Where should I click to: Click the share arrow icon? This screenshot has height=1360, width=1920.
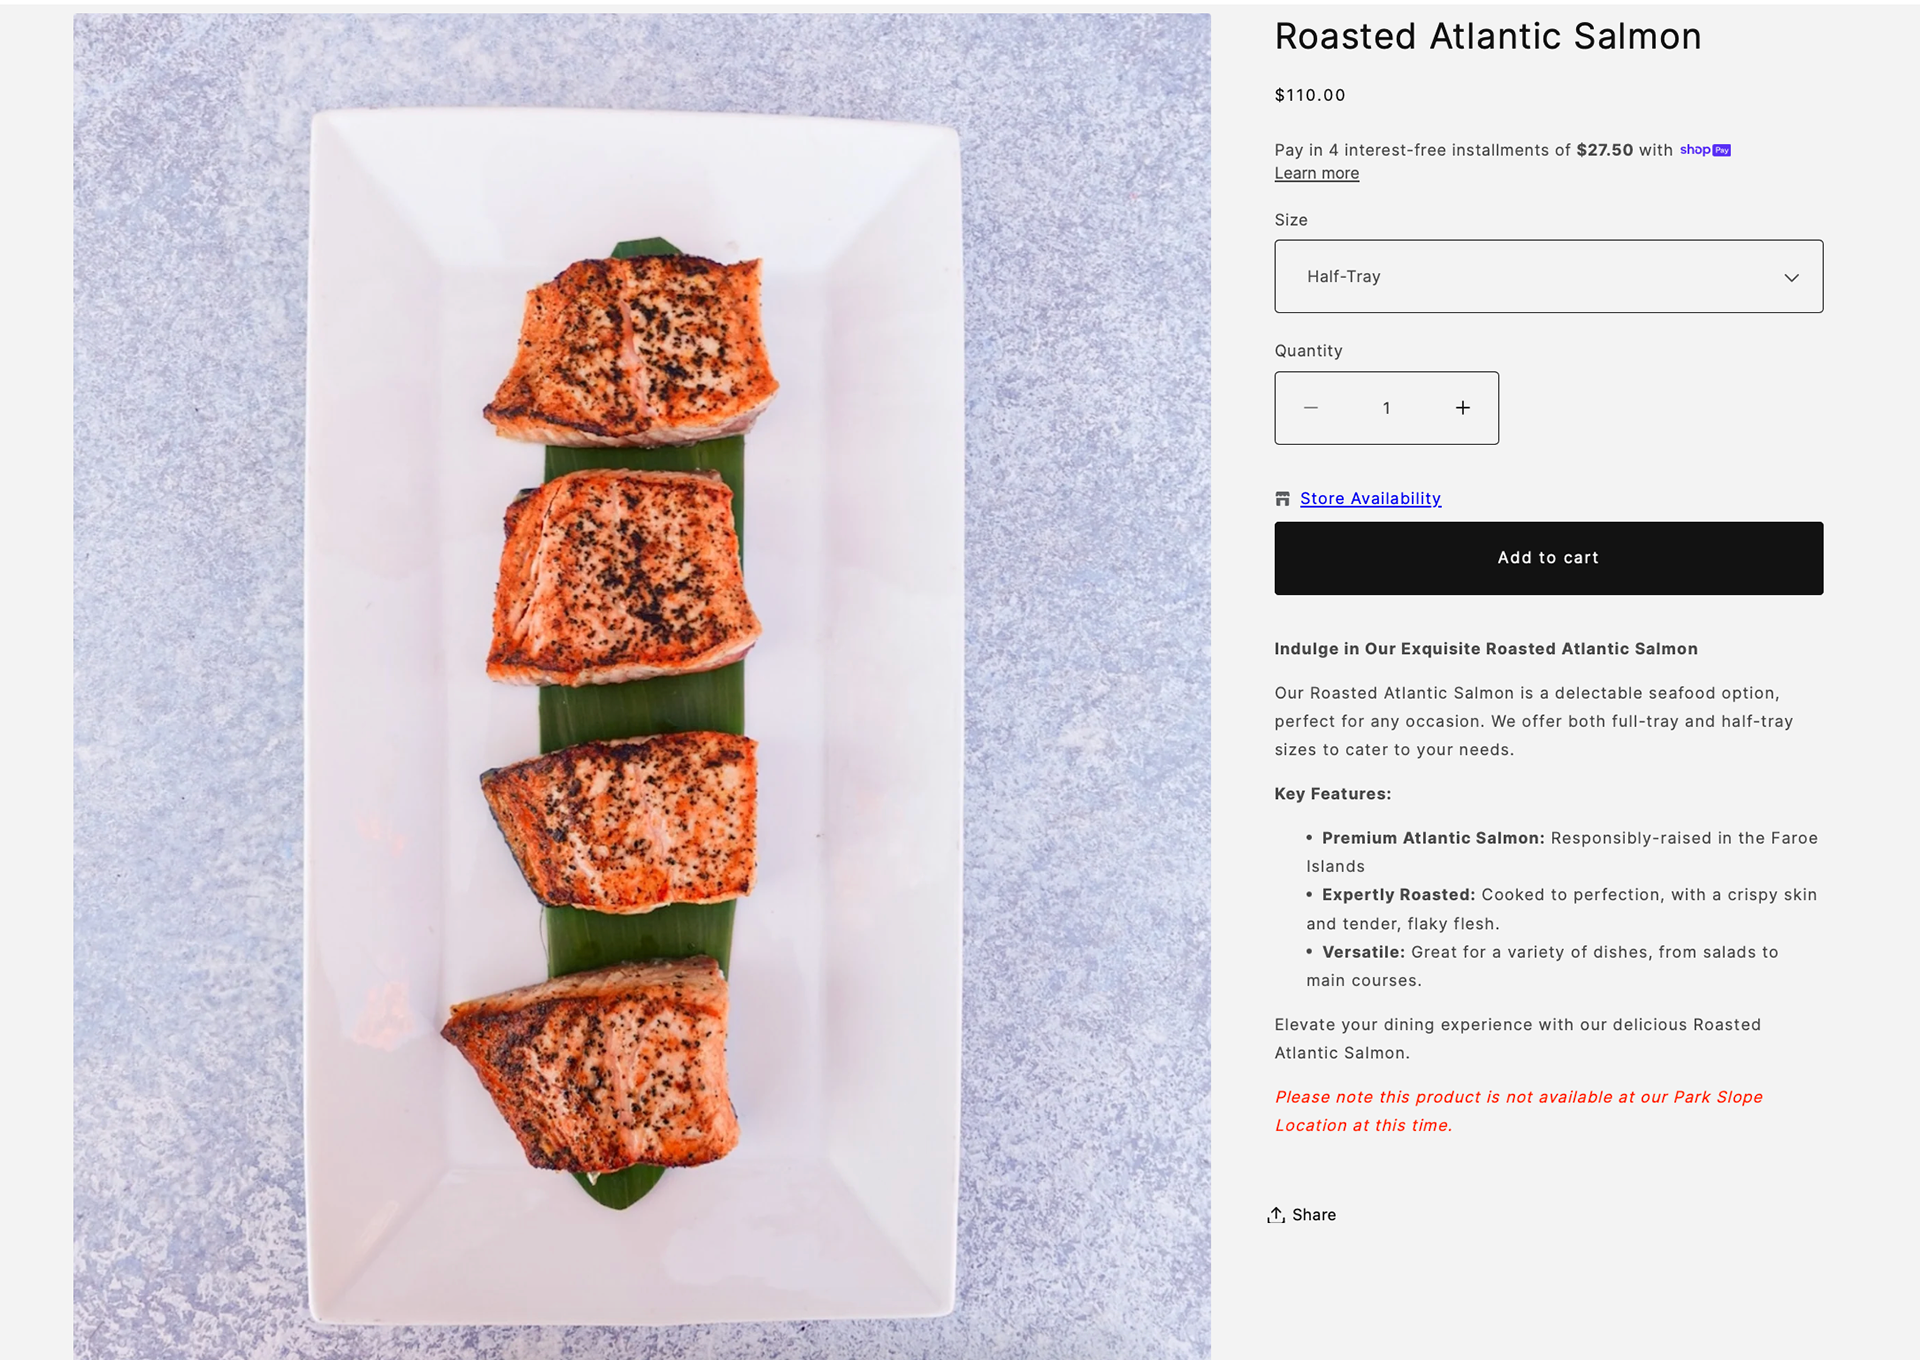coord(1276,1215)
